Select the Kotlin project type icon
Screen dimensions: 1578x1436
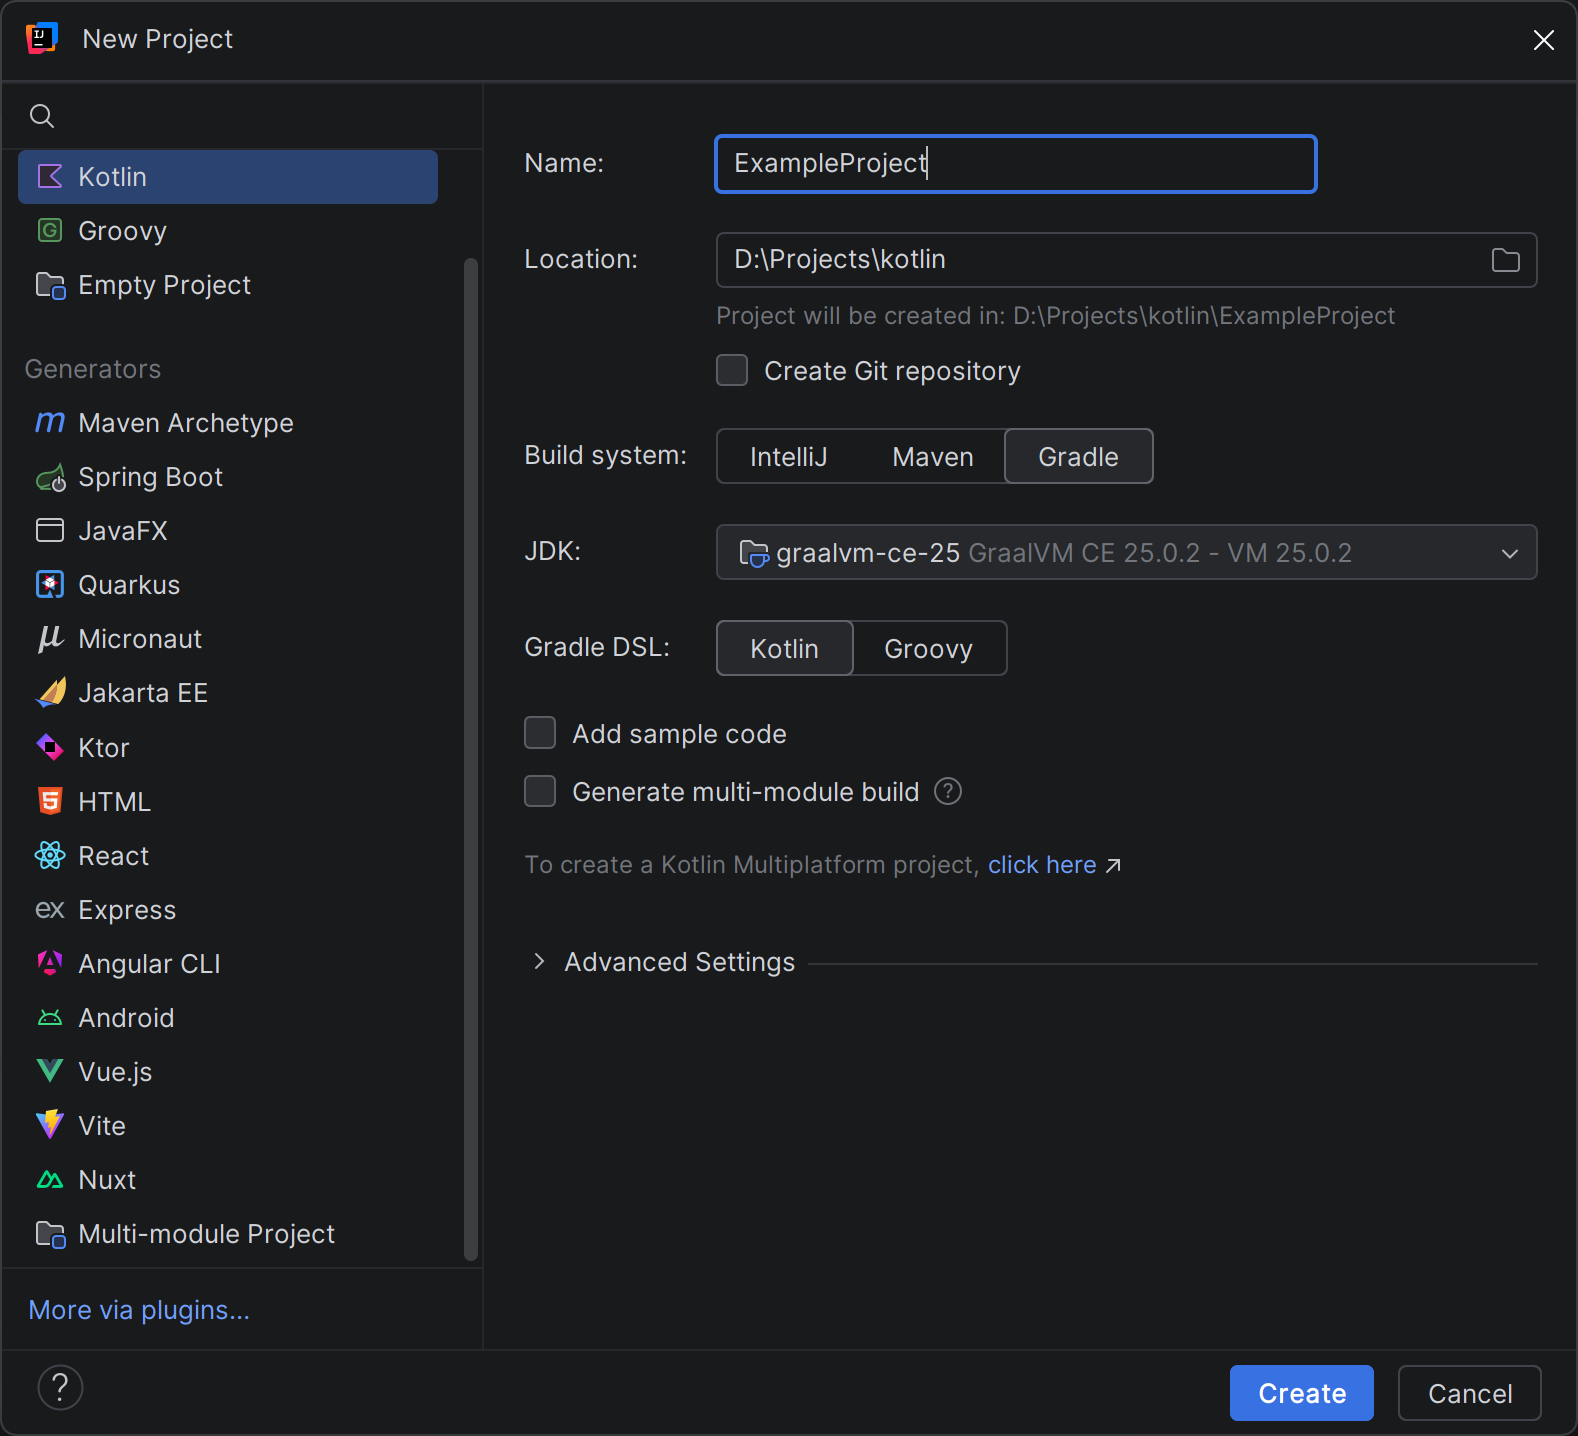50,177
